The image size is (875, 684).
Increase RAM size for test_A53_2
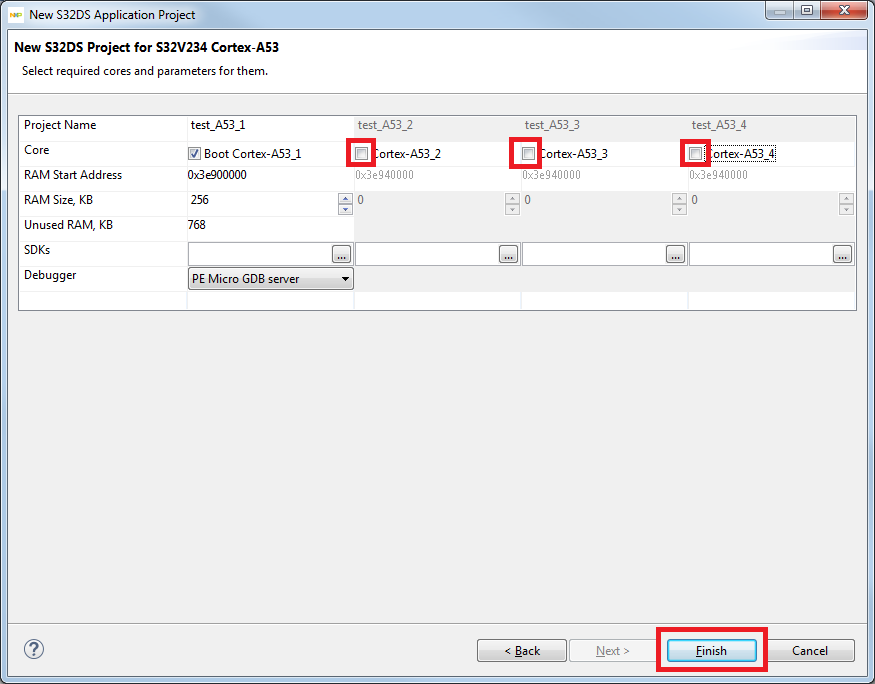pos(512,199)
